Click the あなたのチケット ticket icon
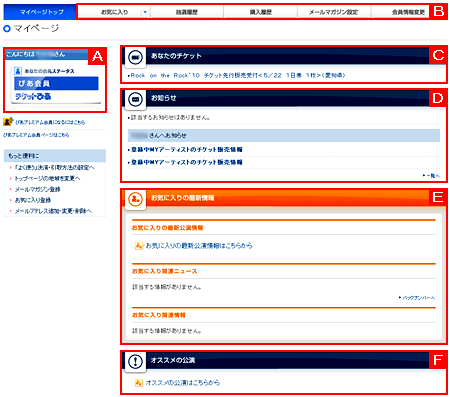Screen dimensions: 450x397 (x=135, y=57)
